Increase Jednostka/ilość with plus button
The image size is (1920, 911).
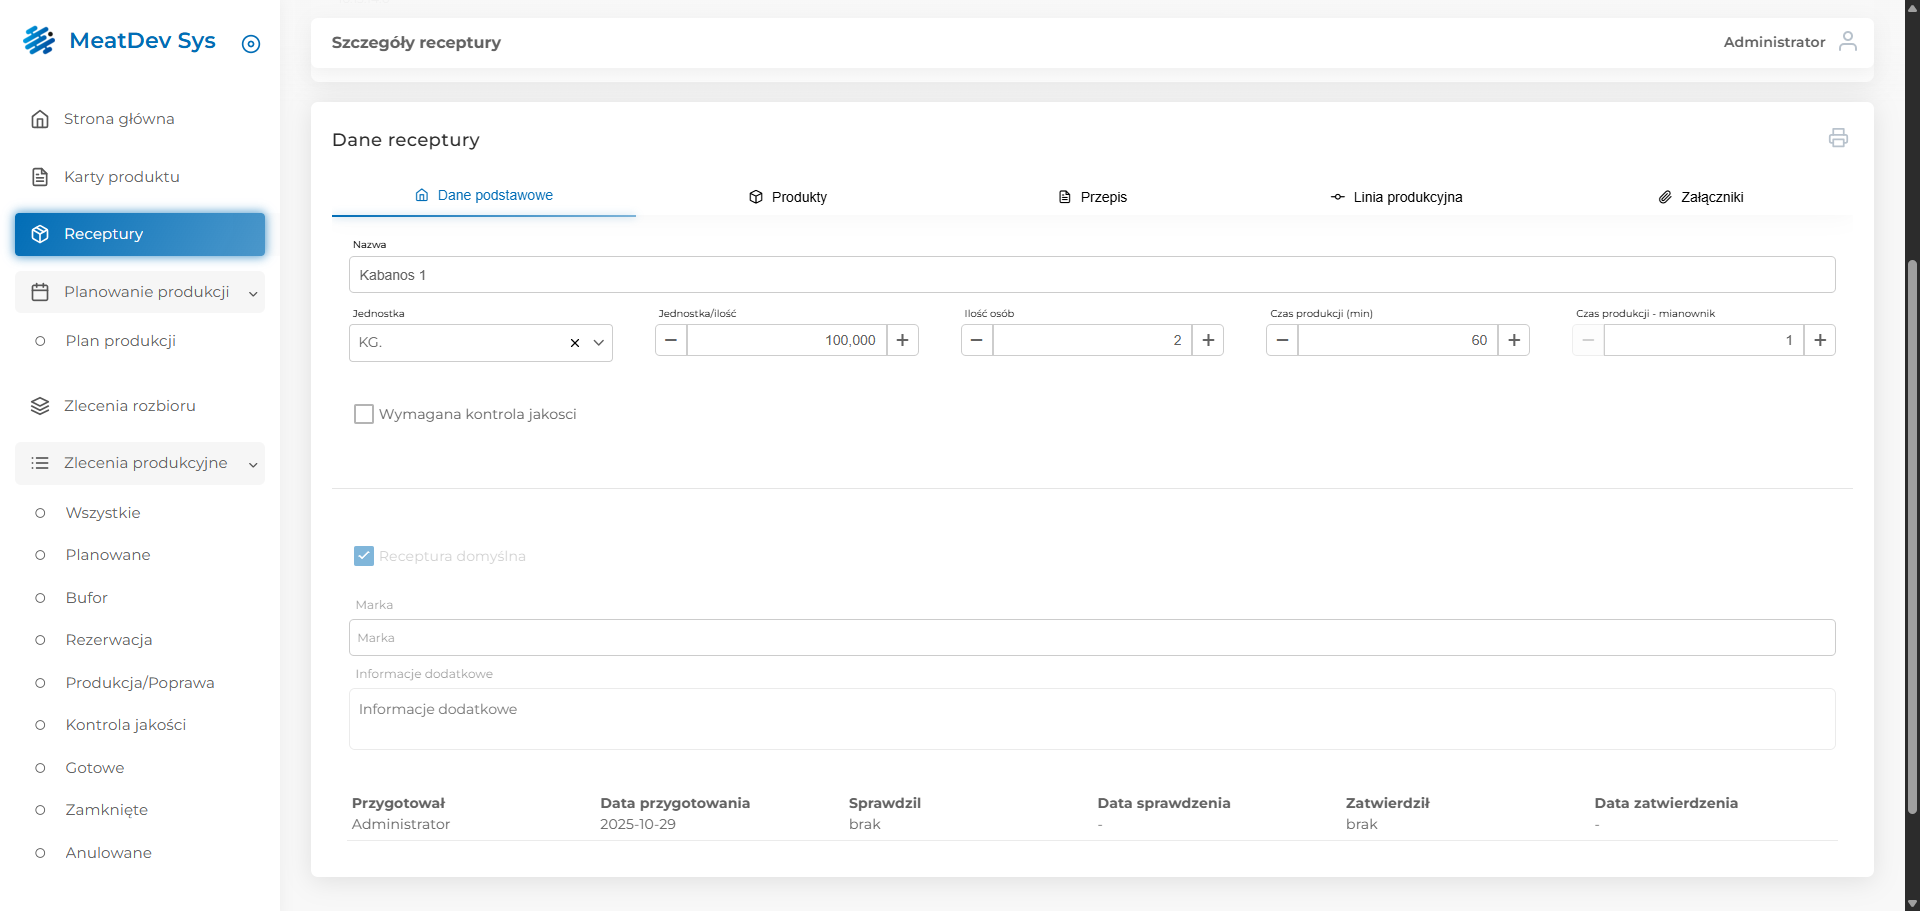(902, 340)
